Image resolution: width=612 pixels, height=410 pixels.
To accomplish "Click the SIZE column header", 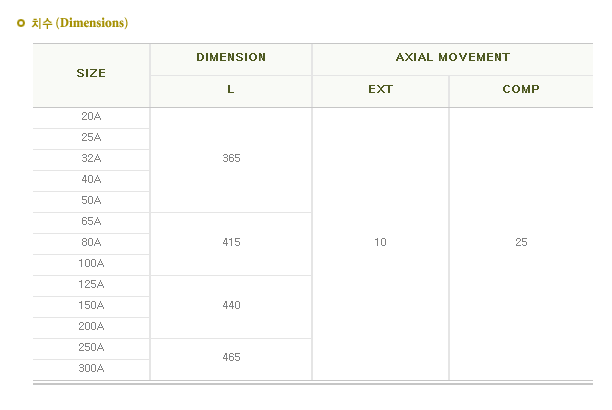I will point(91,73).
